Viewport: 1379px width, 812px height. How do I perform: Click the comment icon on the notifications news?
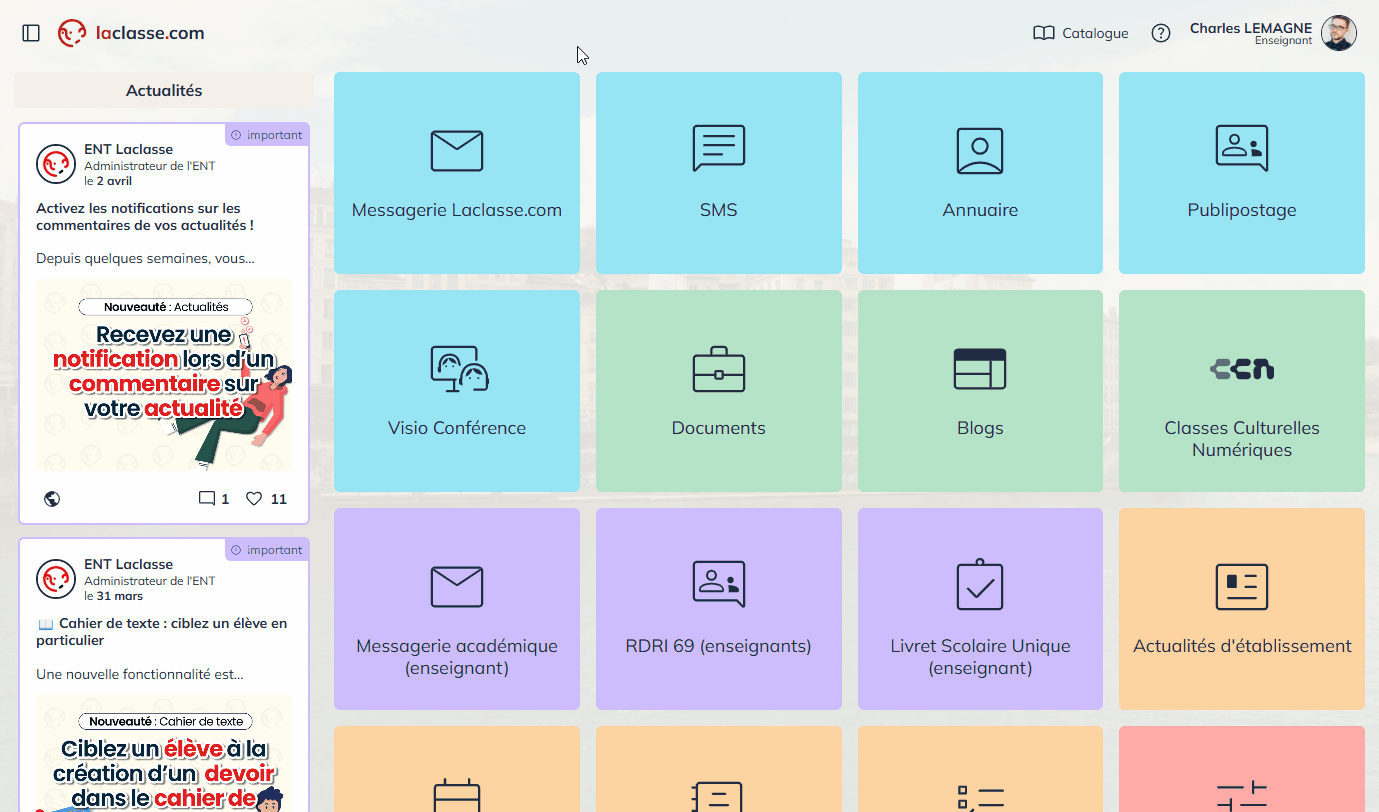coord(207,499)
